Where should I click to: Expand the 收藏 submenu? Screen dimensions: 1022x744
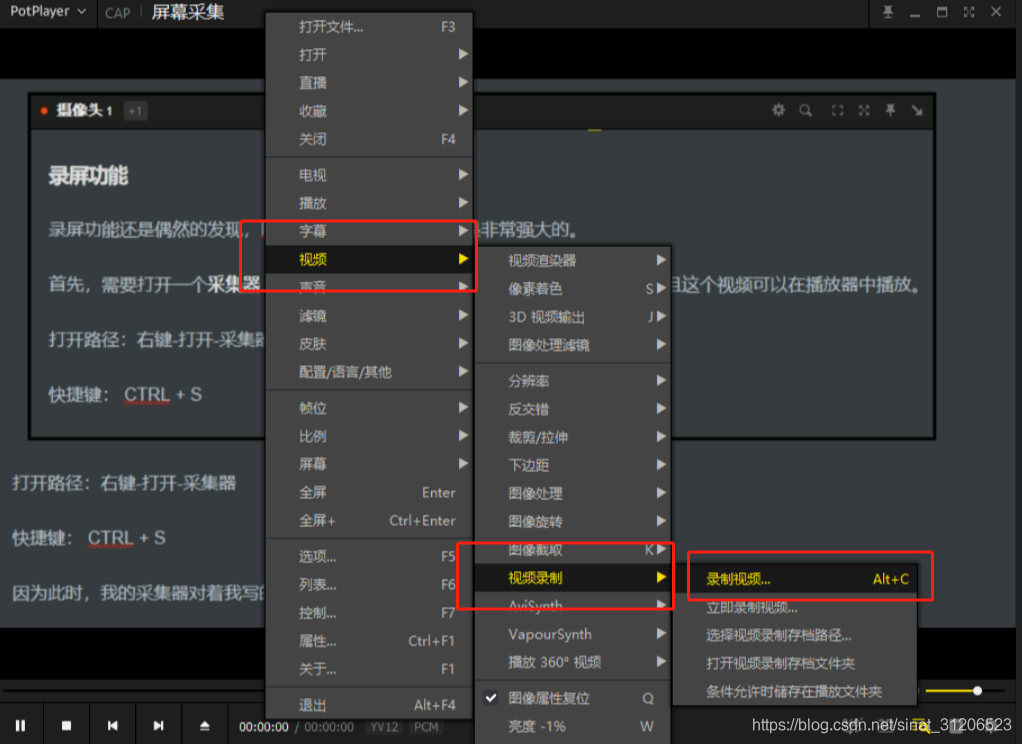(x=369, y=111)
